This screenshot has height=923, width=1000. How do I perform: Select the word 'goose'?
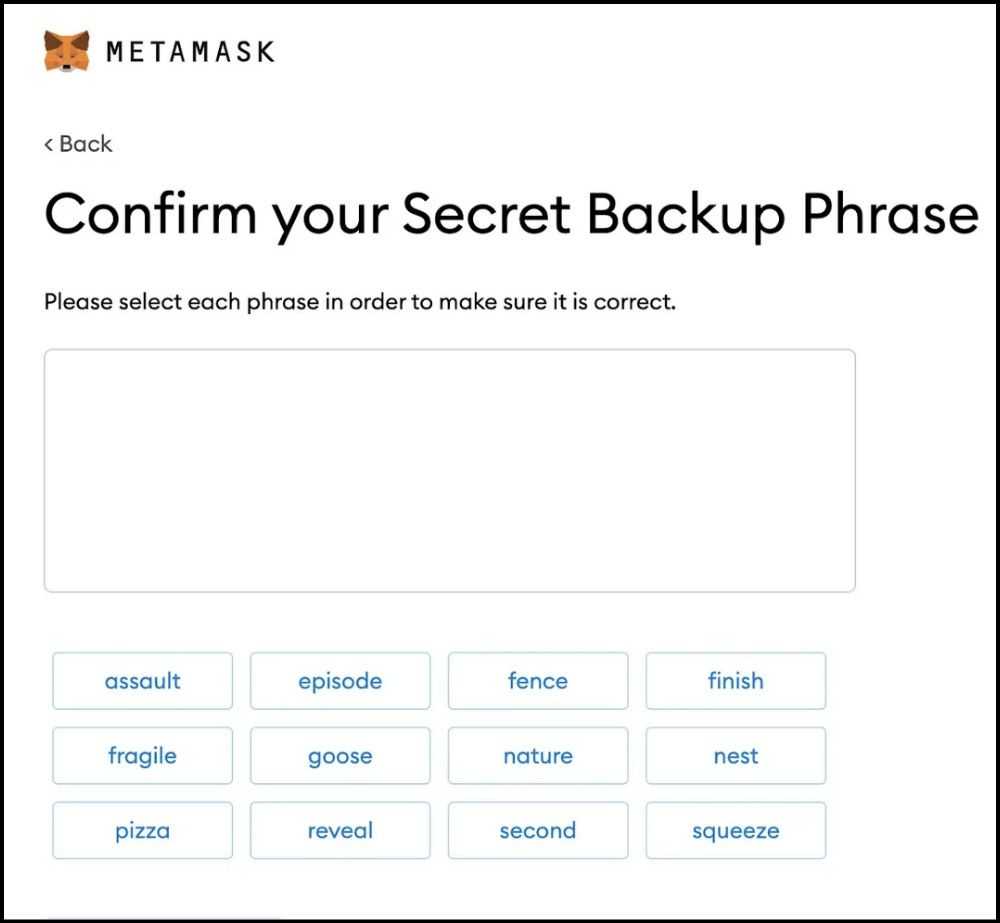[339, 756]
